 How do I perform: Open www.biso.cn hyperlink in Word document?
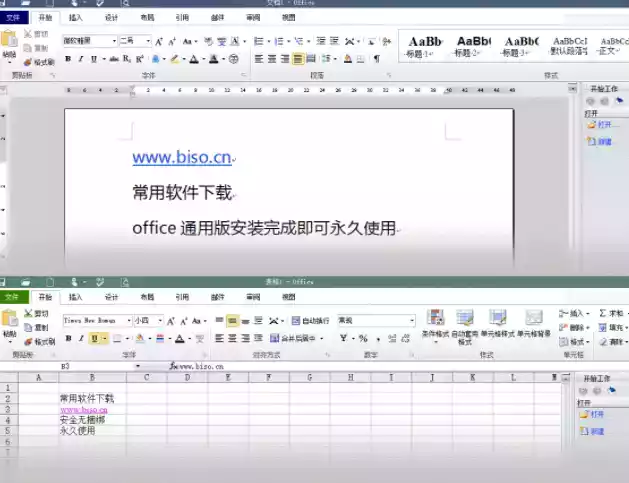tap(182, 157)
